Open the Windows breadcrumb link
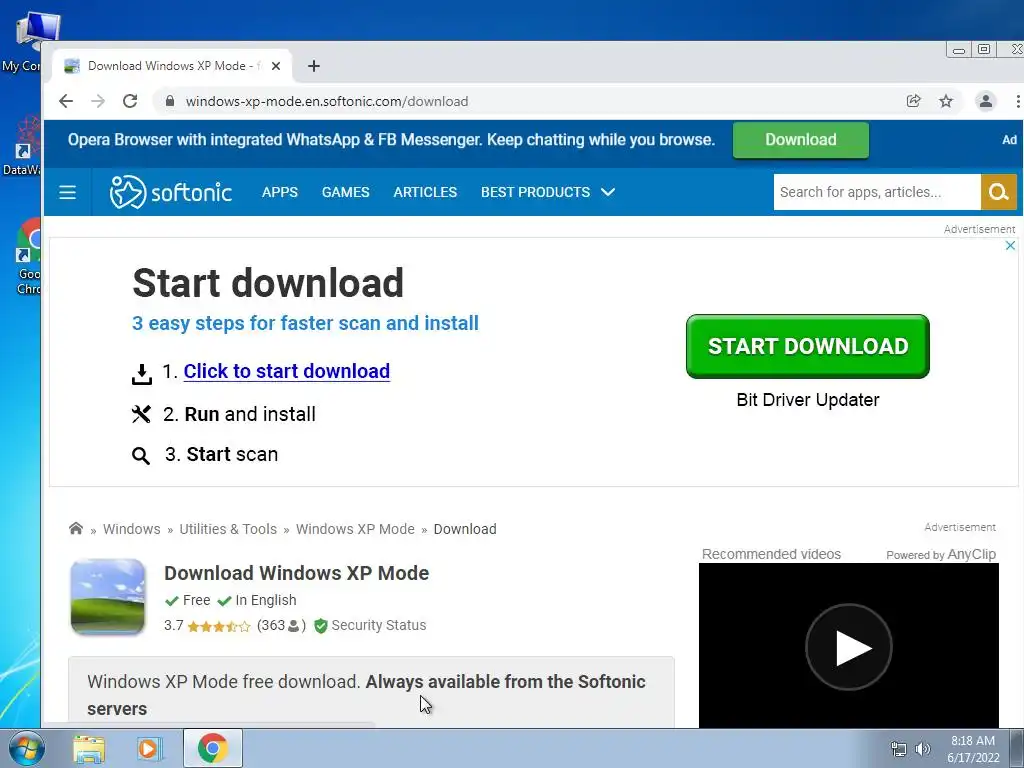 click(131, 529)
